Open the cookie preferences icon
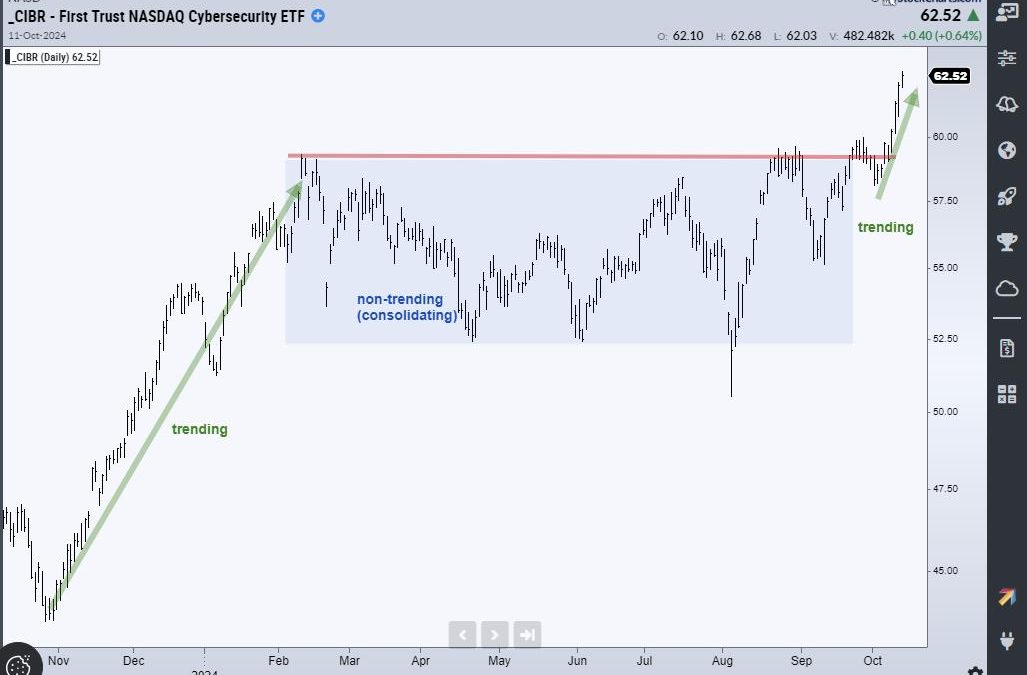 point(18,663)
